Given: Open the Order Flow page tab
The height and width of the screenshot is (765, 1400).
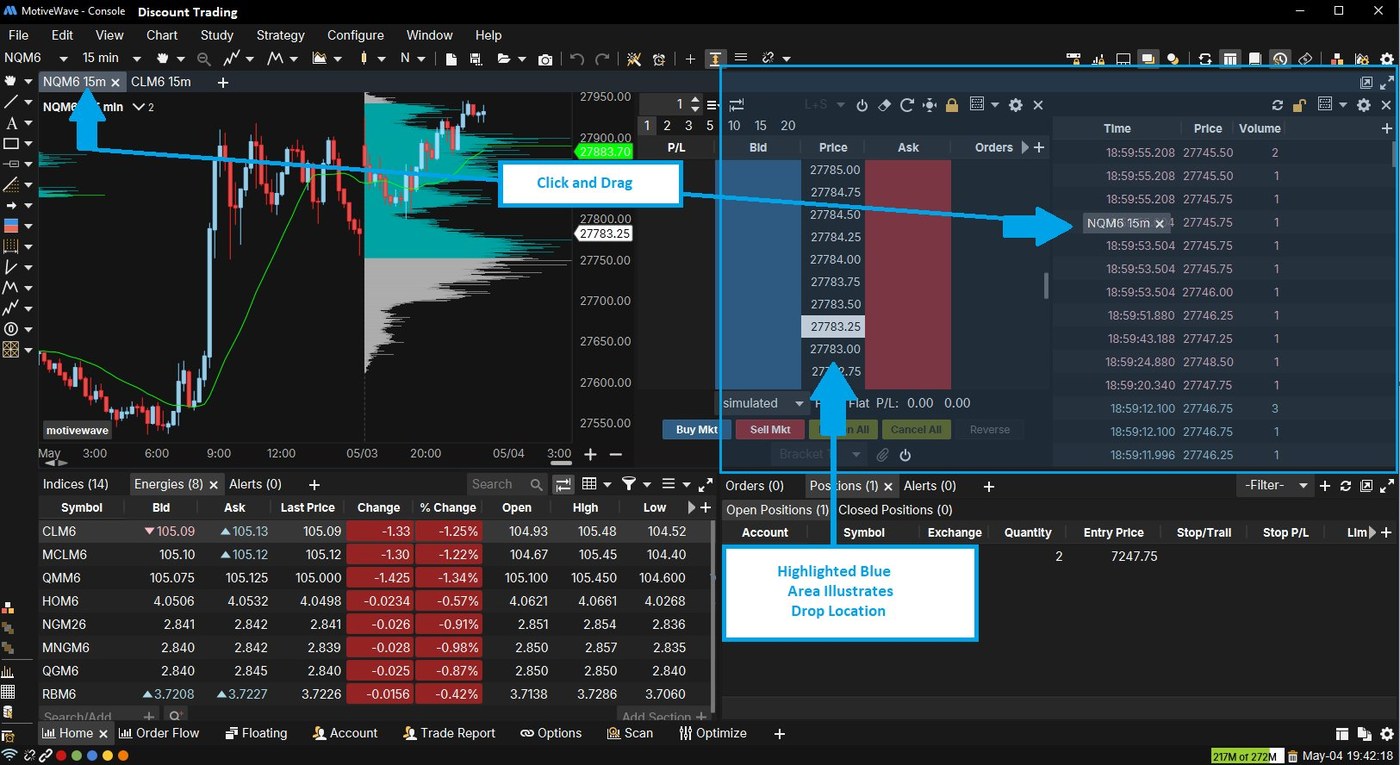Looking at the screenshot, I should [x=160, y=733].
